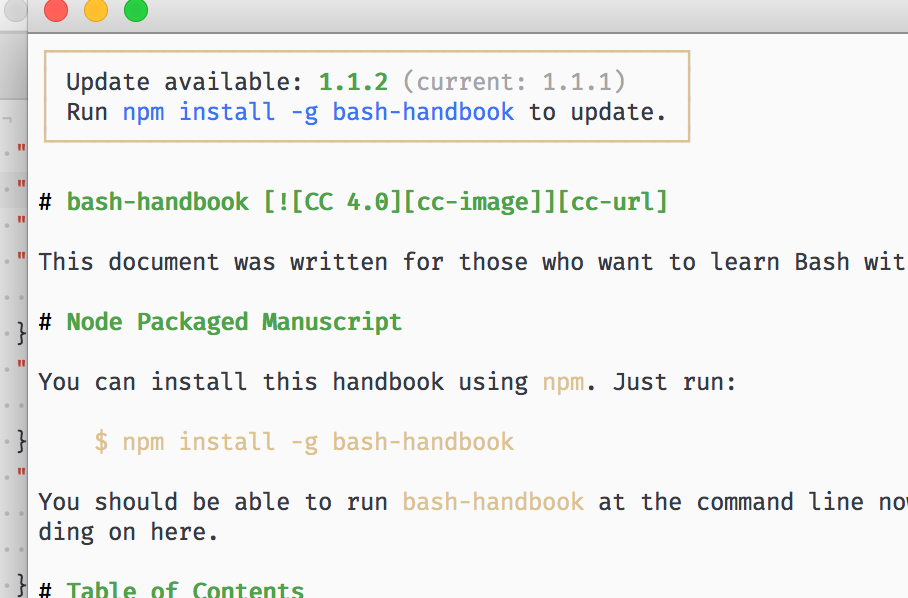Click the orange inline npm code snippet

pyautogui.click(x=563, y=381)
